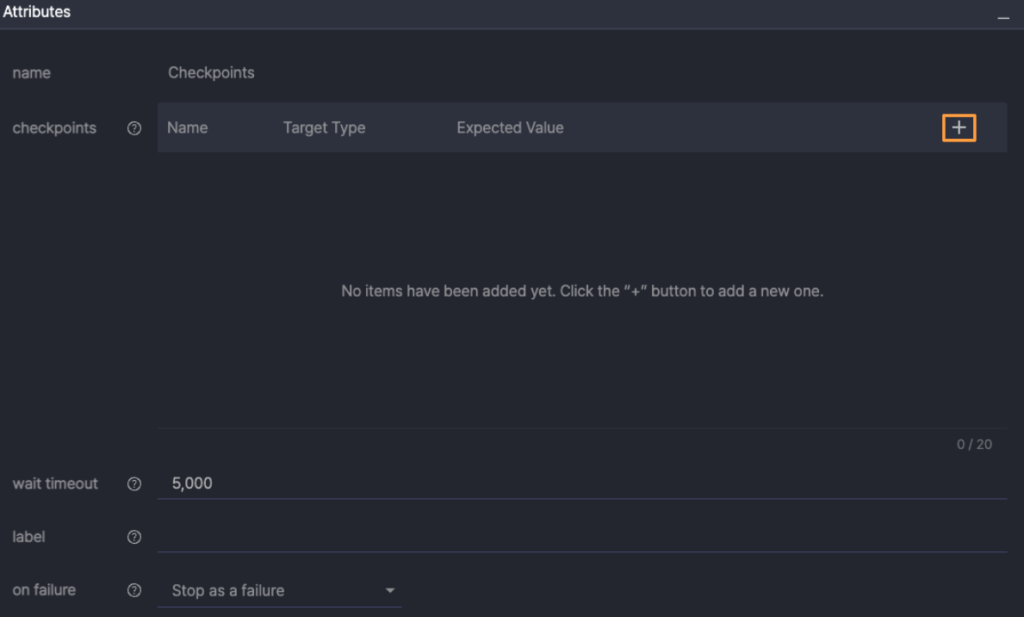The width and height of the screenshot is (1024, 617).
Task: View help icon next to on failure
Action: tap(134, 590)
